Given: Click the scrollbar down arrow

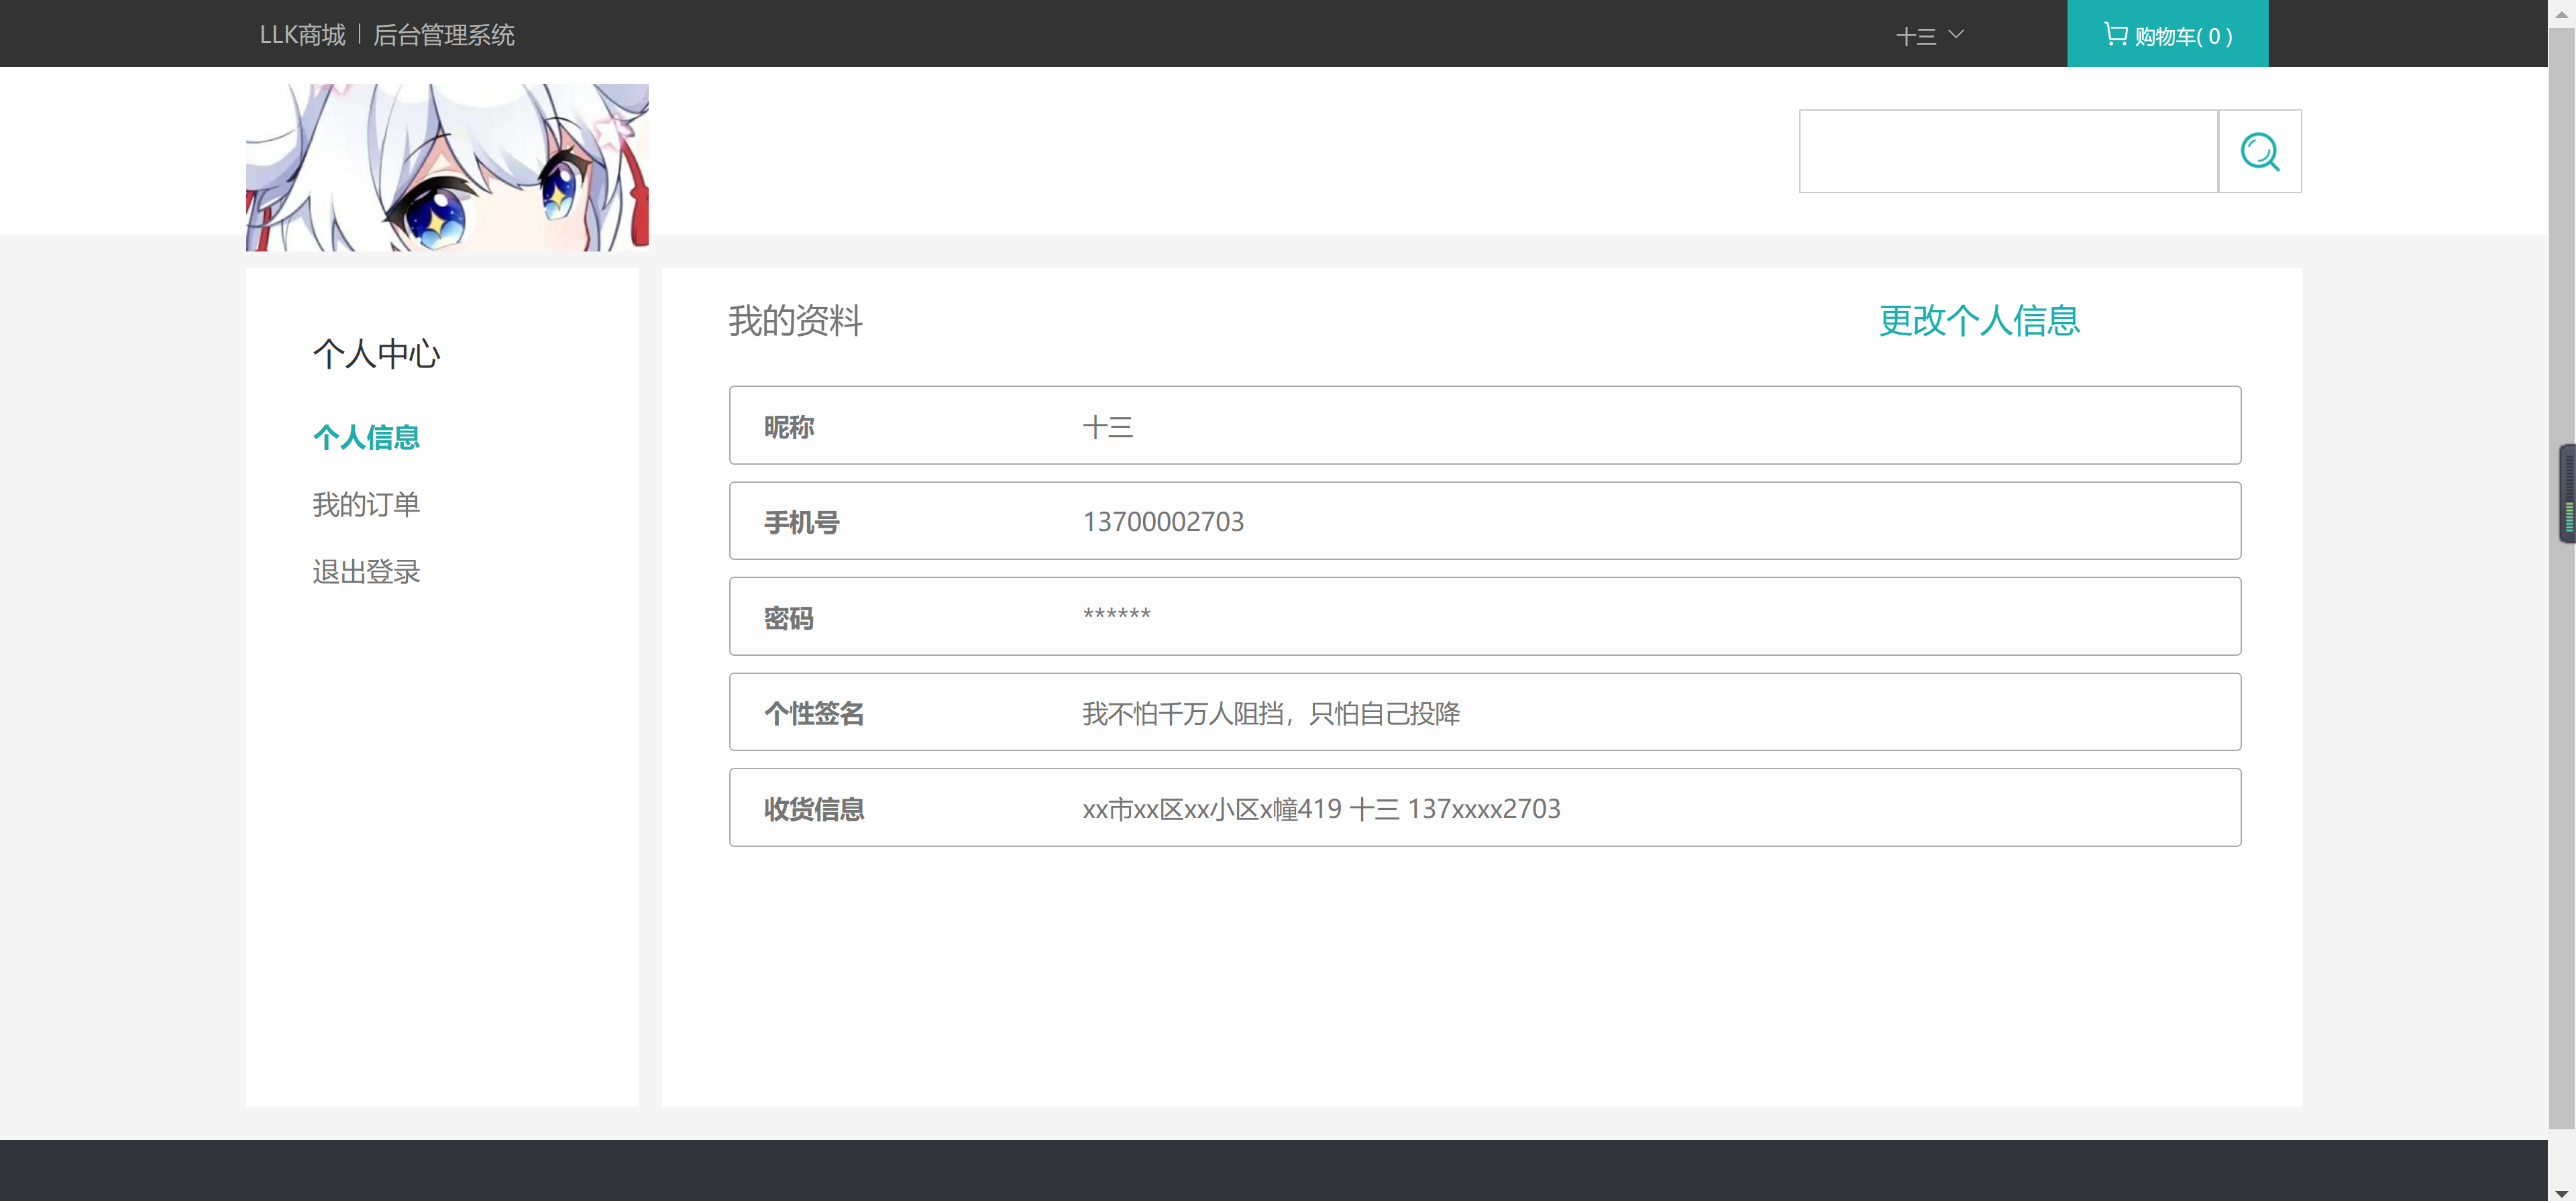Looking at the screenshot, I should click(x=2561, y=1193).
